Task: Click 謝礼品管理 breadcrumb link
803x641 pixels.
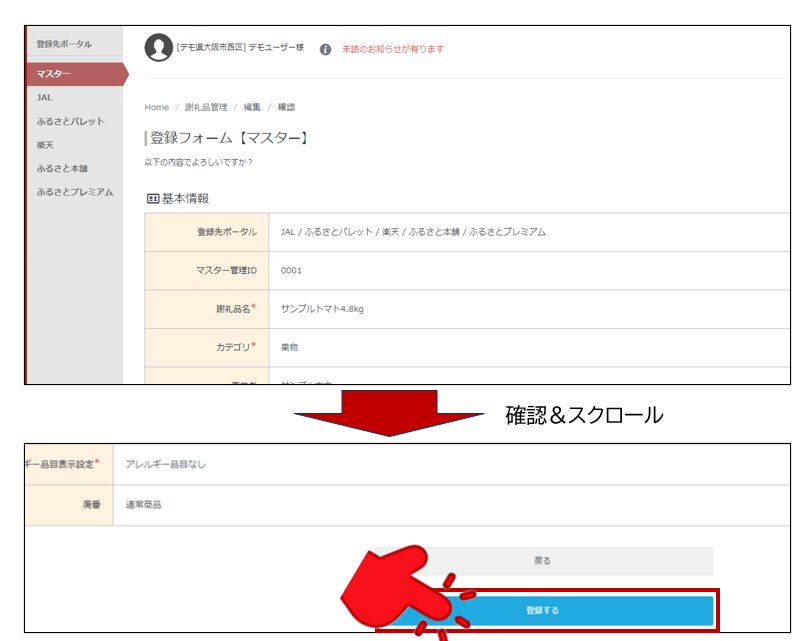Action: 206,107
